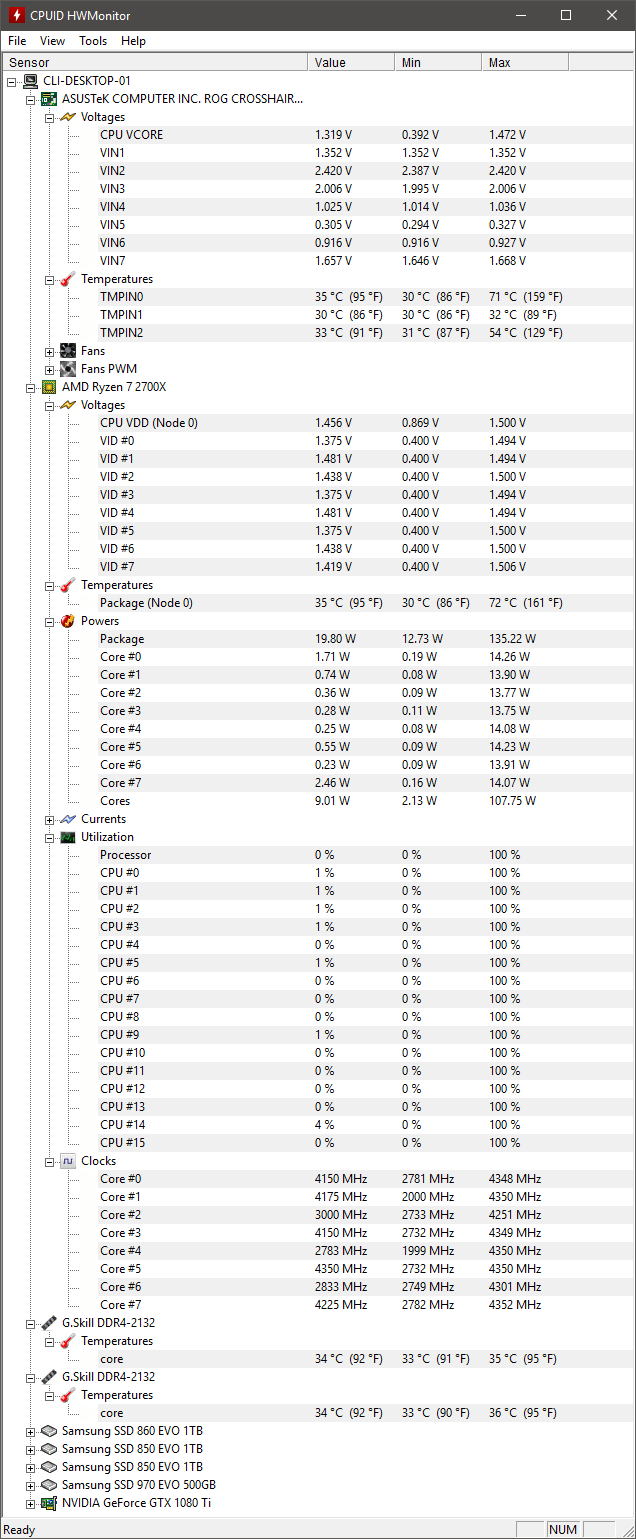Open the View menu

(x=52, y=41)
